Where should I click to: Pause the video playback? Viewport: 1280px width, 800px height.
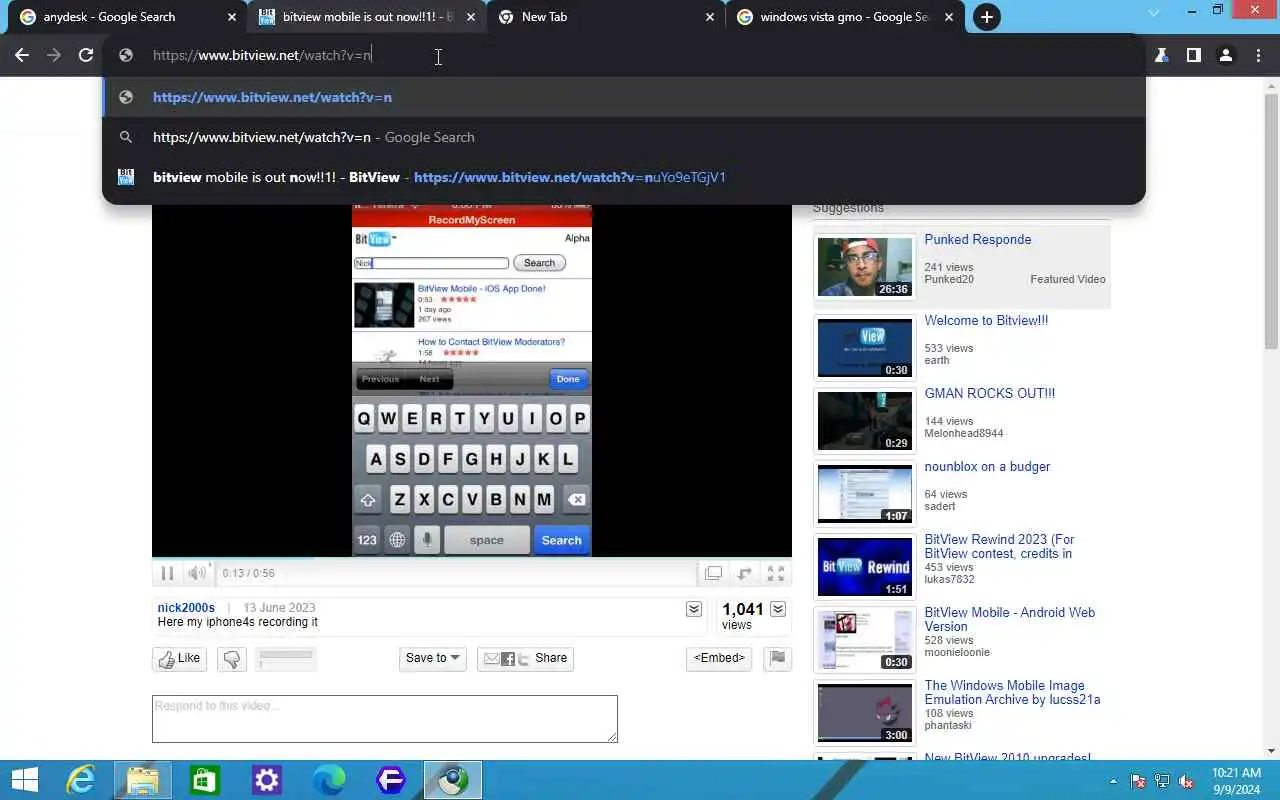(x=167, y=573)
